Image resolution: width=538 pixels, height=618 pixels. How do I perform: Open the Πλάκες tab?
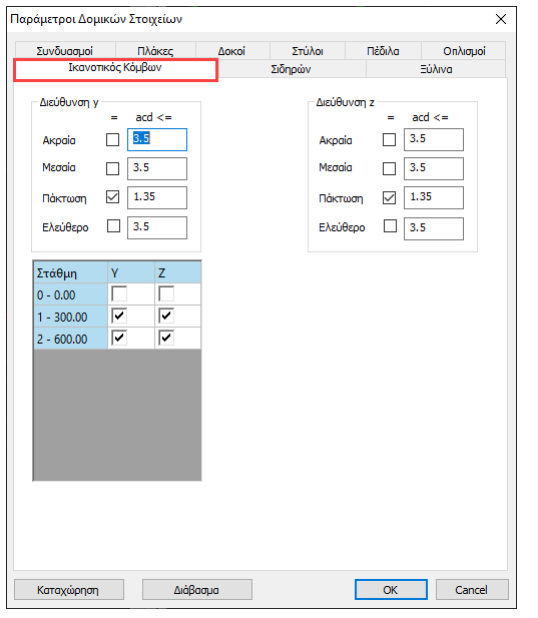(x=155, y=51)
